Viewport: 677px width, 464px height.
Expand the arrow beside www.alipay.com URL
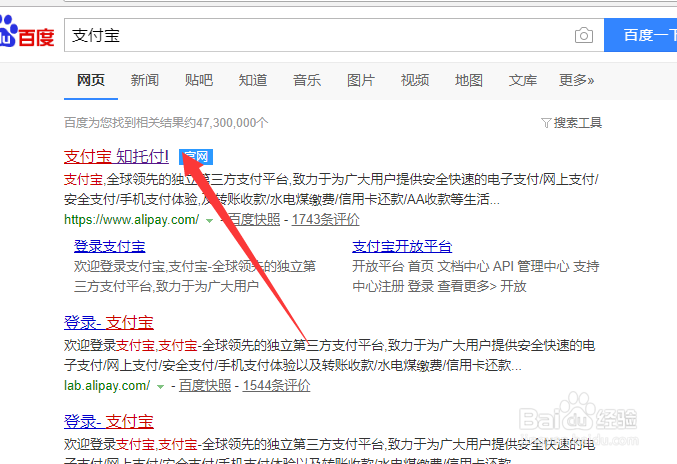tap(209, 221)
